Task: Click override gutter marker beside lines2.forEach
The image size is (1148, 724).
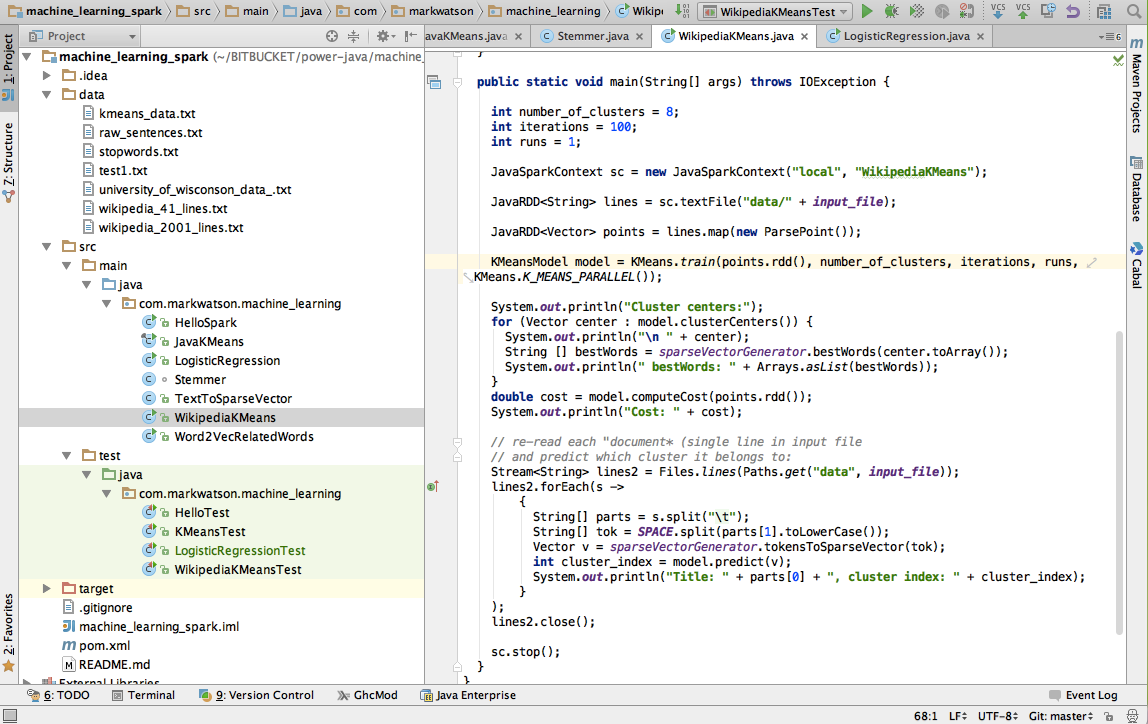Action: pyautogui.click(x=433, y=486)
